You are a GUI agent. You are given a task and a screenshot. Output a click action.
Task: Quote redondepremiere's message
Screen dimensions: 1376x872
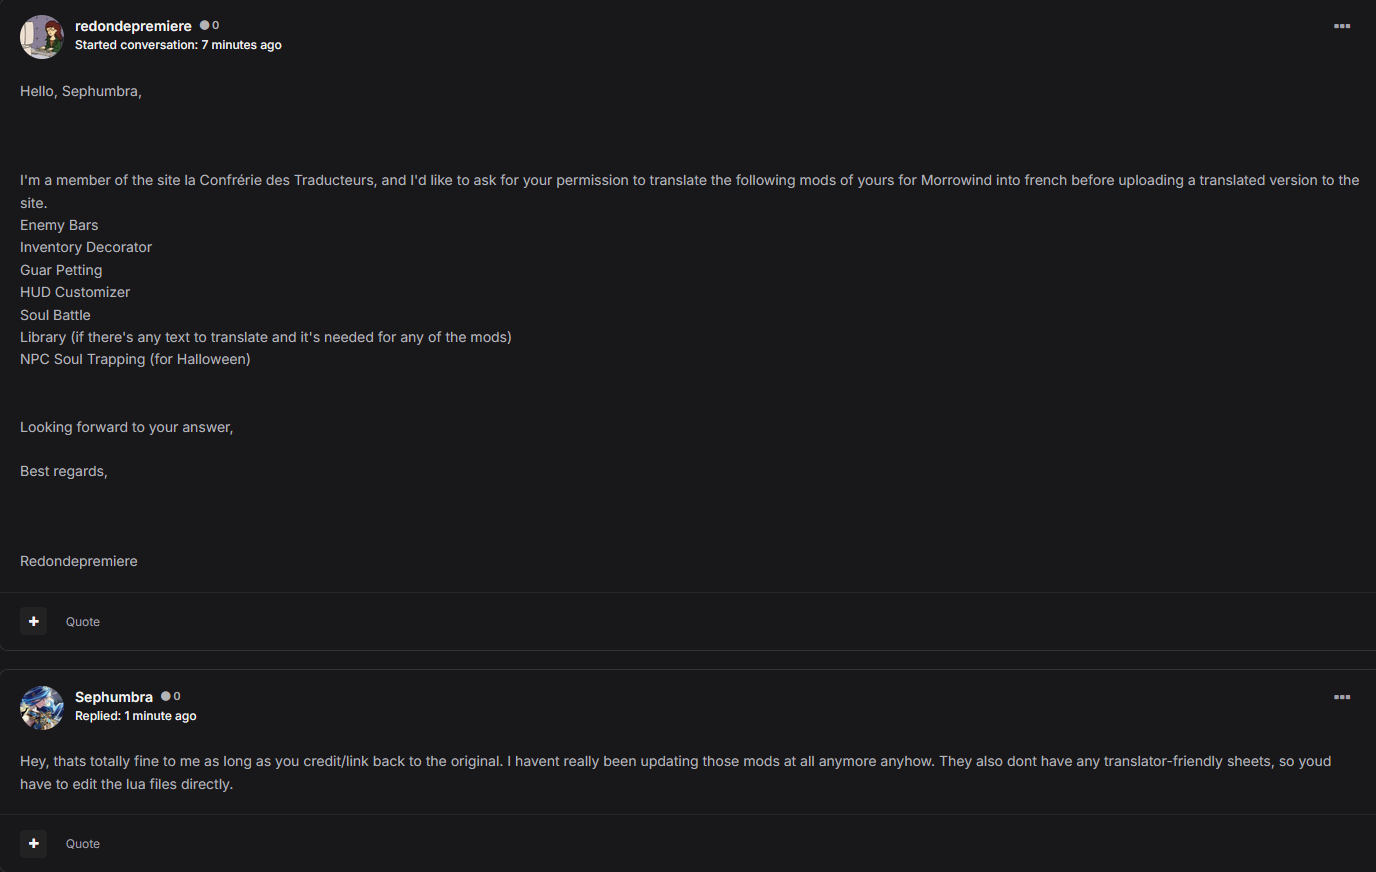pos(83,622)
